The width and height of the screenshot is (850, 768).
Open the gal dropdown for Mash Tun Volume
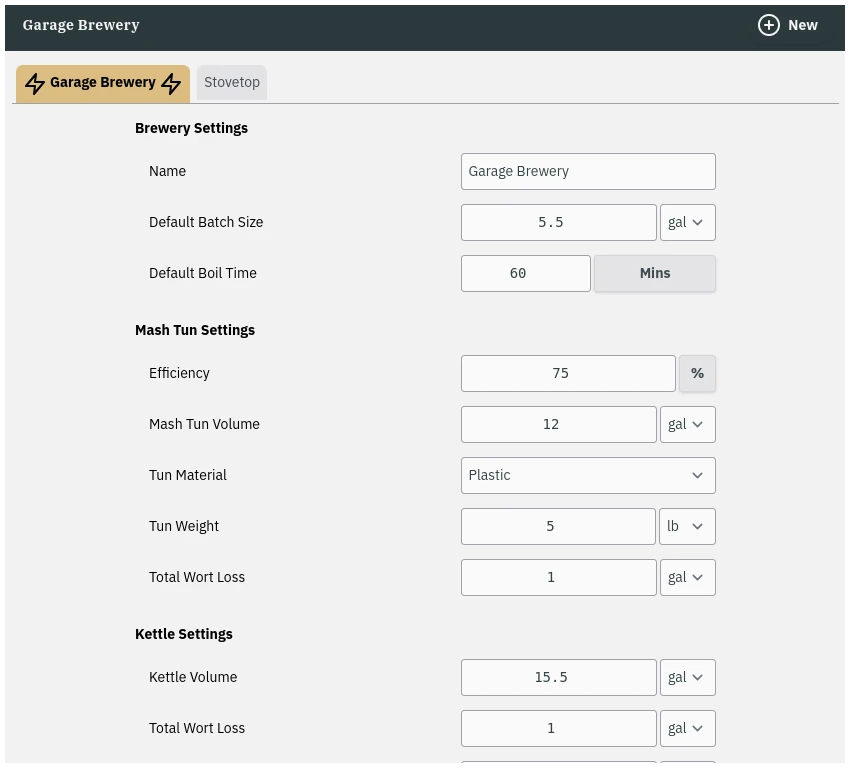pyautogui.click(x=687, y=424)
